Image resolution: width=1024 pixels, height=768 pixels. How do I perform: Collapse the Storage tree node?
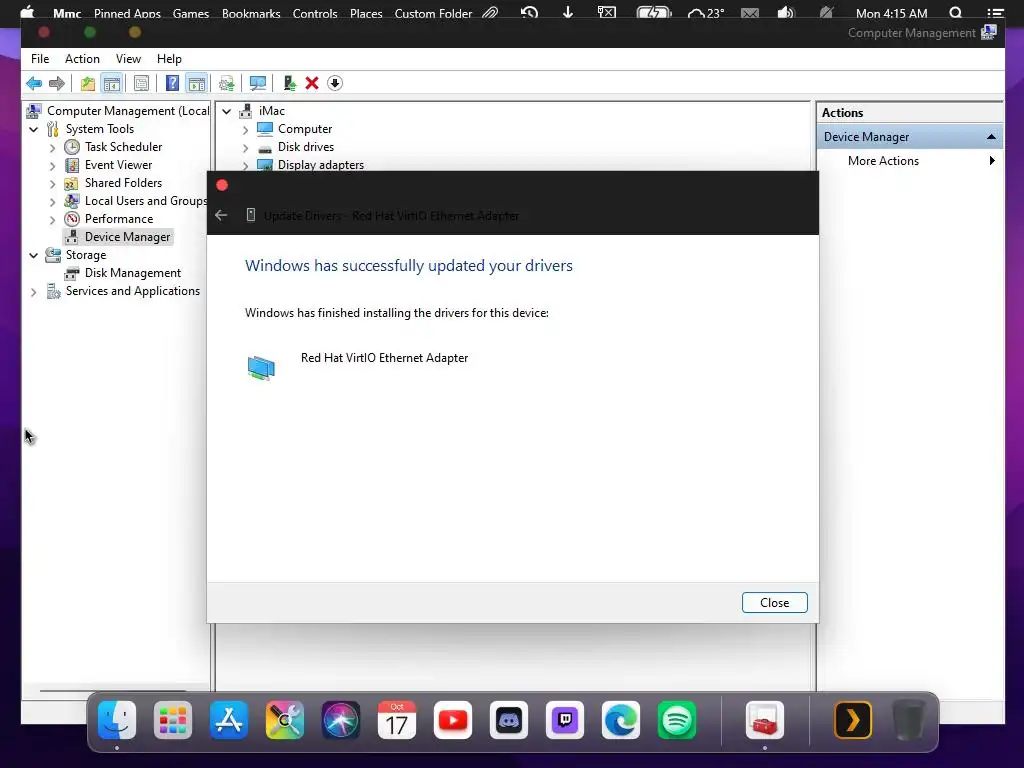(34, 255)
